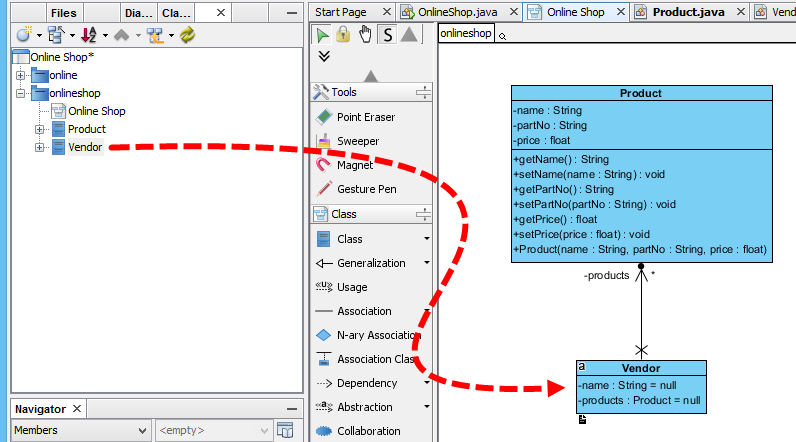Collapse the onlineshop package node
Screen dimensions: 796x442
pyautogui.click(x=20, y=93)
